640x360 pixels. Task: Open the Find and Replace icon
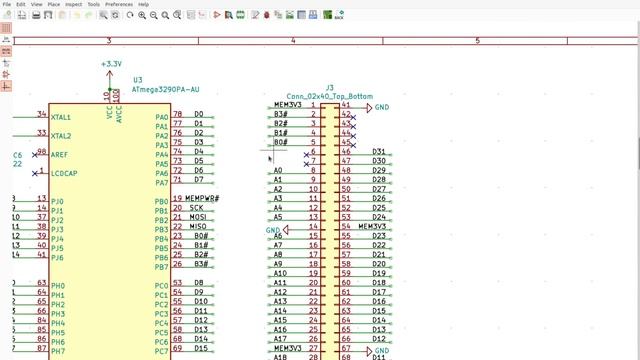[115, 15]
